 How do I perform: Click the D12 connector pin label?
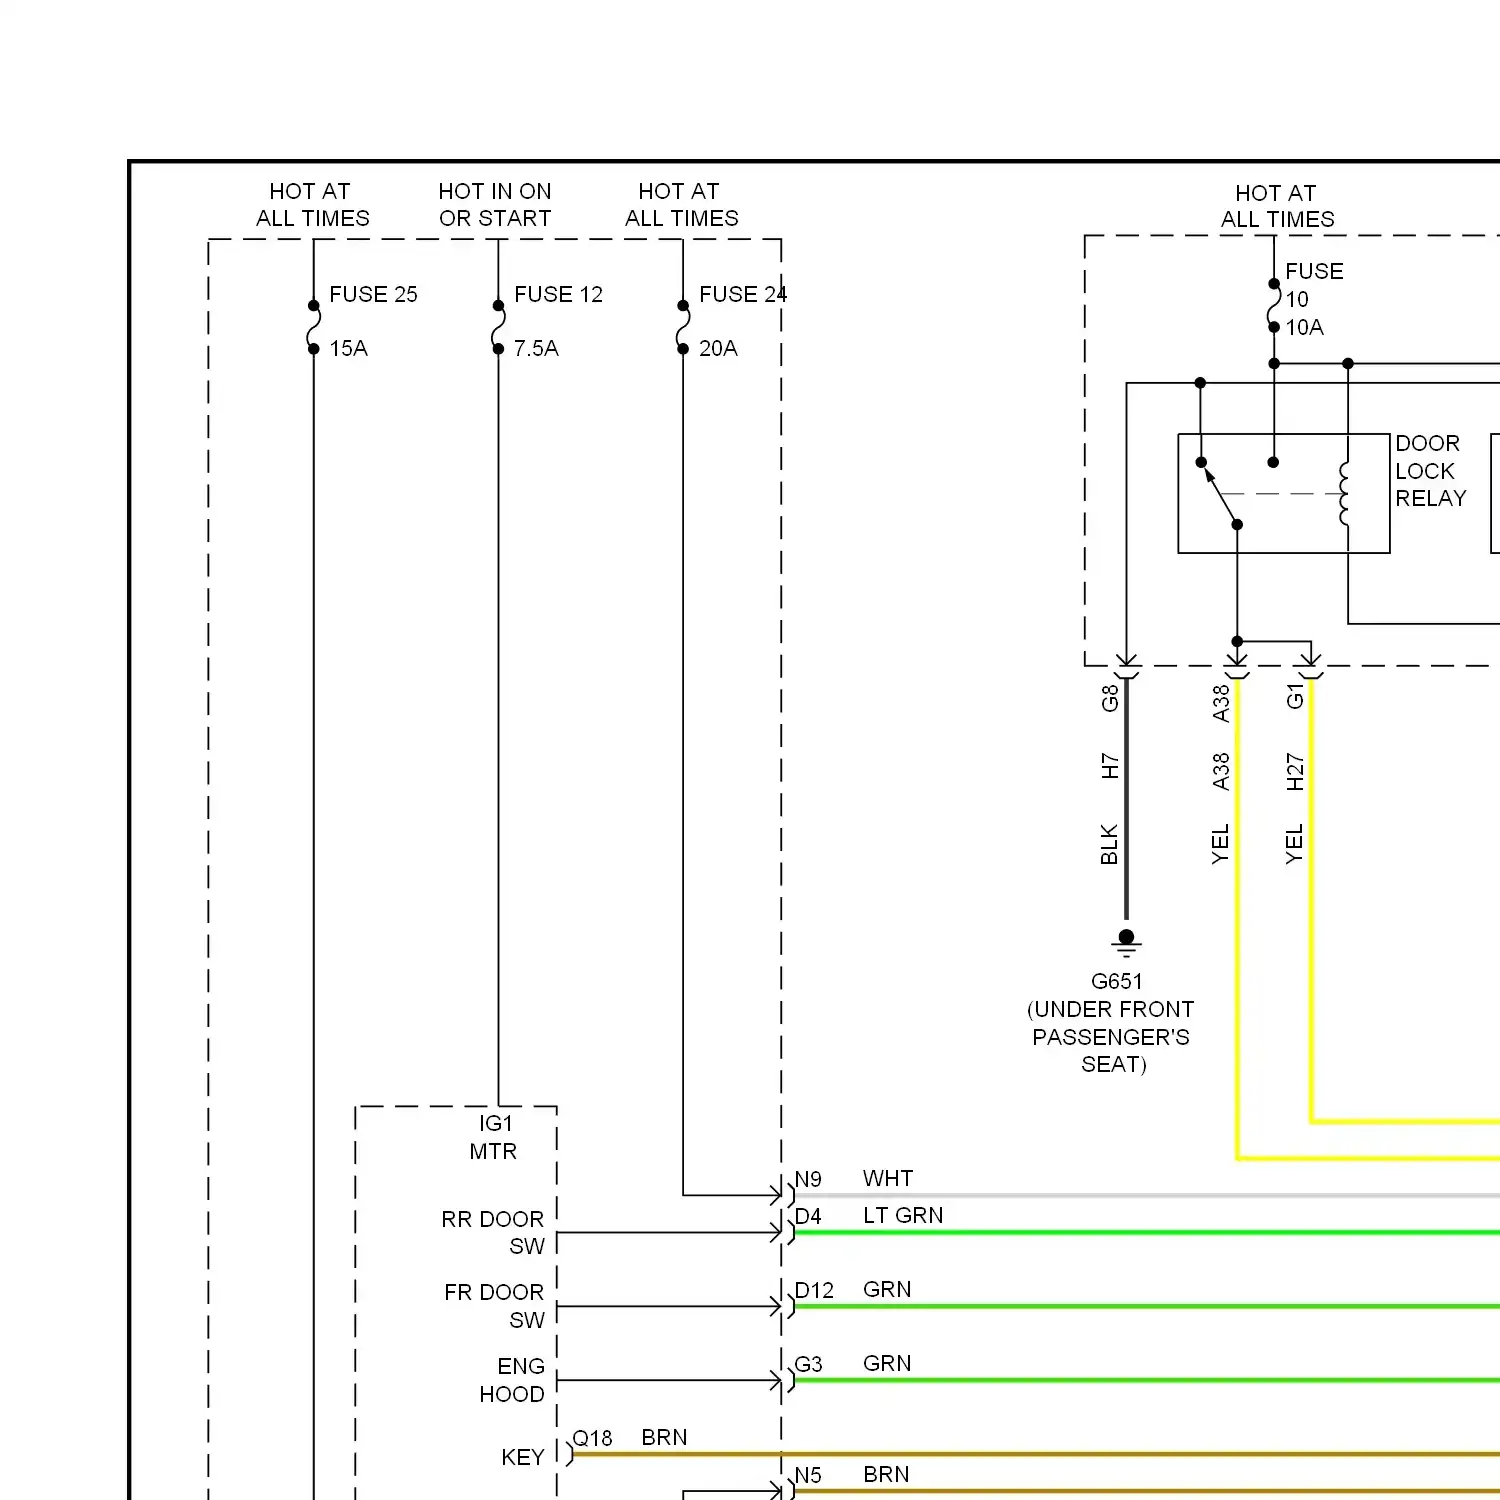814,1290
